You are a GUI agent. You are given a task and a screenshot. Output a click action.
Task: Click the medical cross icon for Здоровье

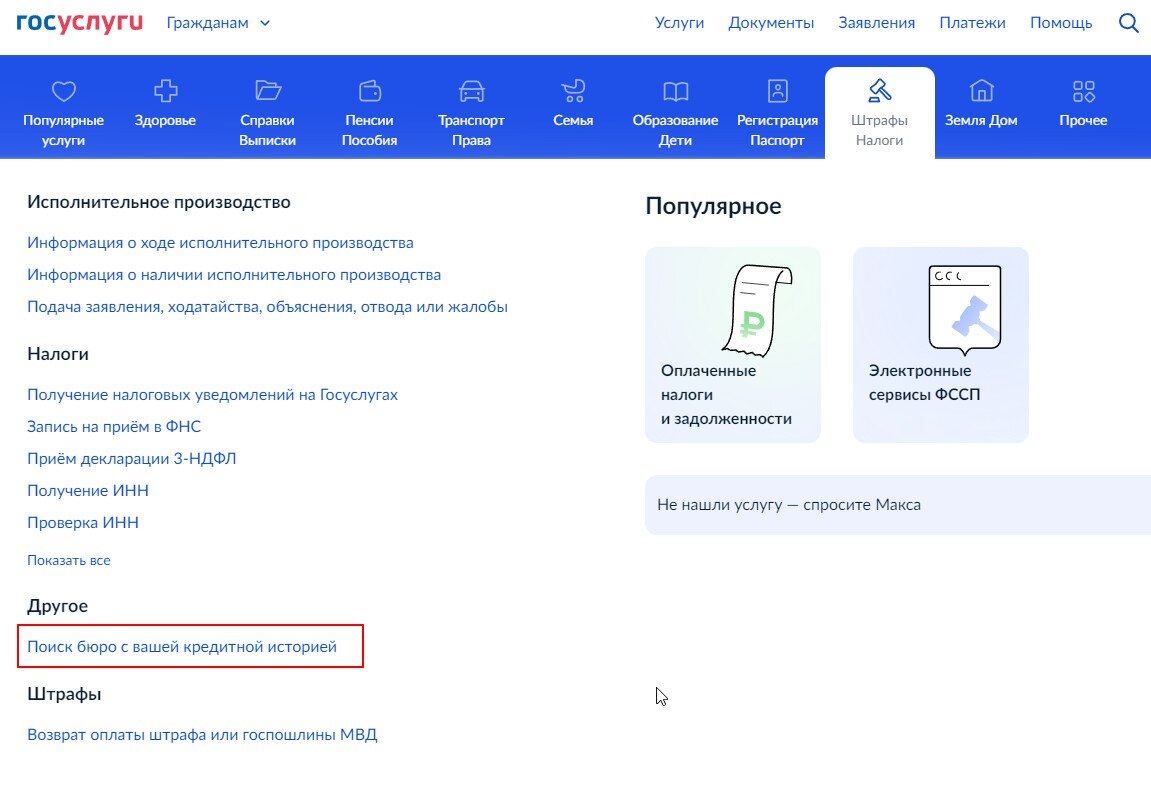pos(165,91)
